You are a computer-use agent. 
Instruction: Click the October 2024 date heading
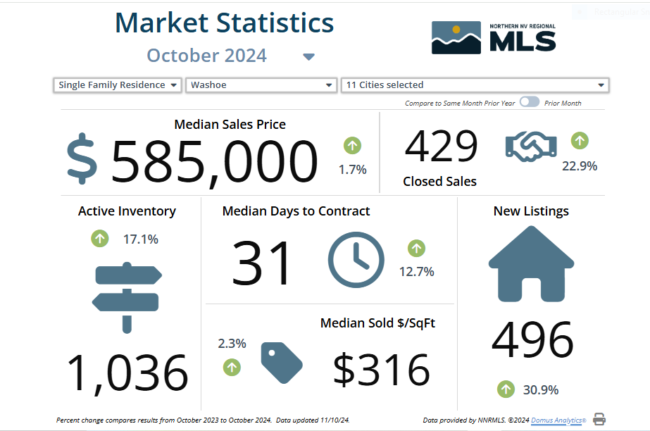tap(207, 56)
